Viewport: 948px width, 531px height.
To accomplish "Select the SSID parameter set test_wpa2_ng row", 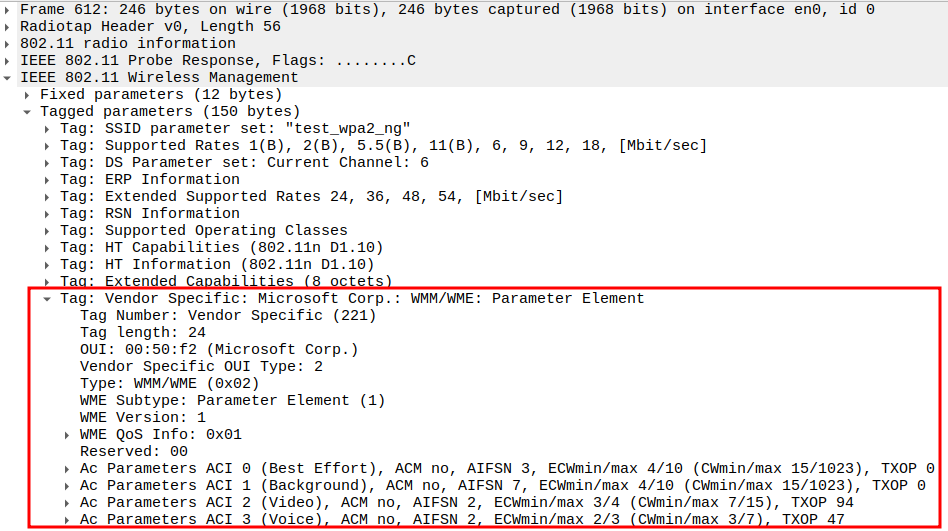I will pos(235,128).
